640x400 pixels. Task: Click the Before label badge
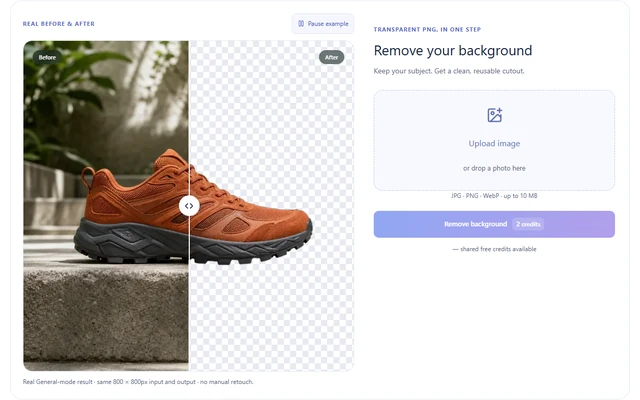(x=47, y=58)
